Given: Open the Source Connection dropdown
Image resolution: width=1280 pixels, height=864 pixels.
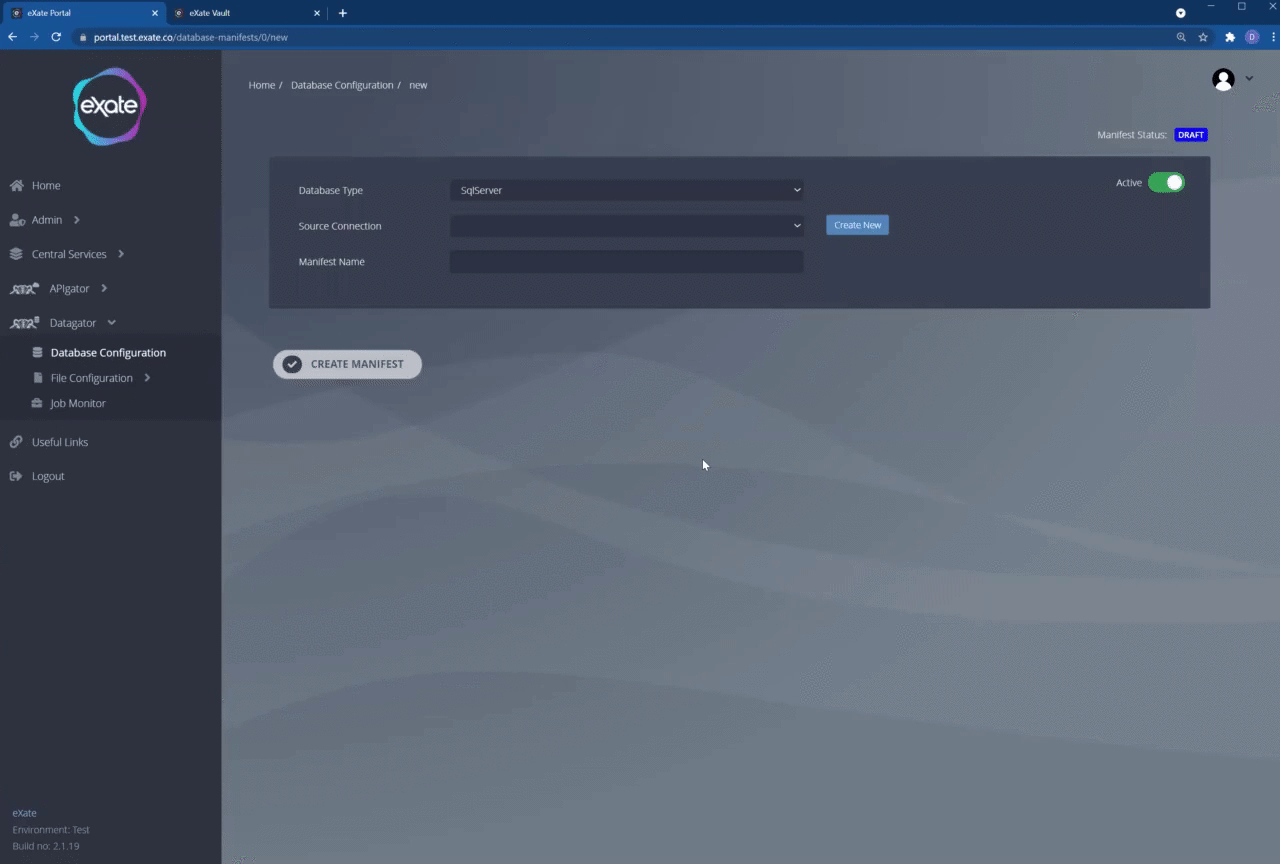Looking at the screenshot, I should pyautogui.click(x=626, y=226).
